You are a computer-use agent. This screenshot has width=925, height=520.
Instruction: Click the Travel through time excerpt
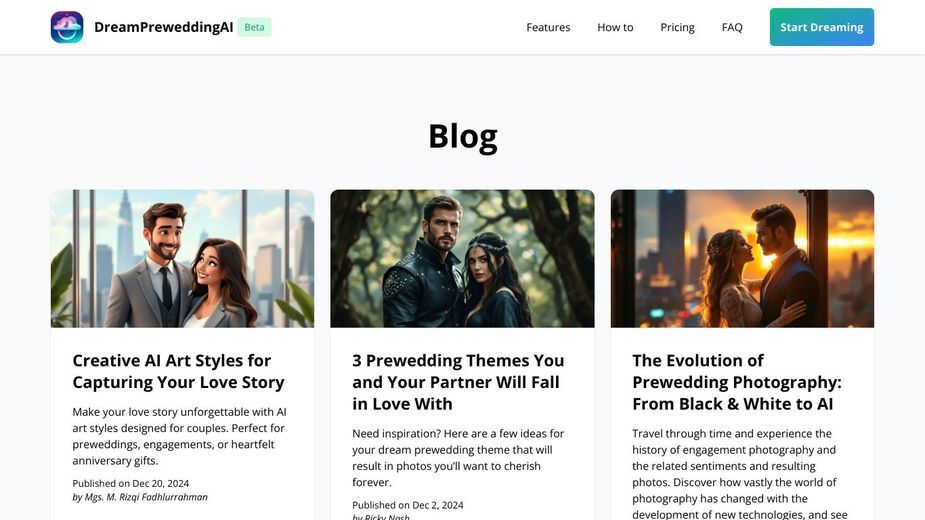(740, 474)
